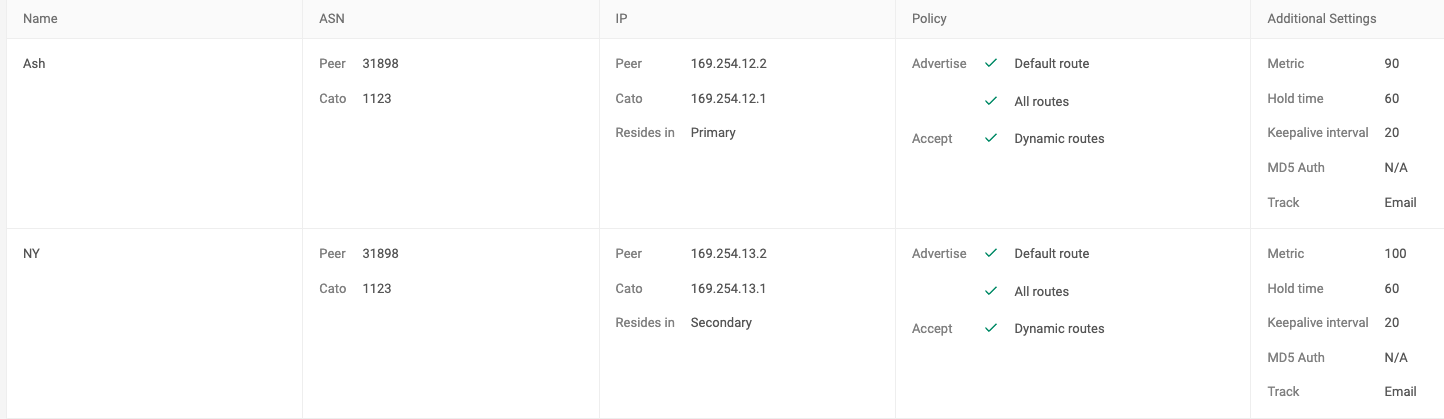Select the Ash BGP neighbor name
1444x419 pixels.
(x=34, y=63)
